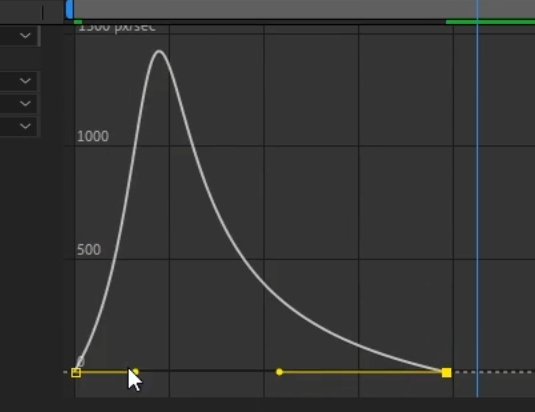Screen dimensions: 535x412
Task: Click the yellow handle line of end keyframe
Action: 362,372
